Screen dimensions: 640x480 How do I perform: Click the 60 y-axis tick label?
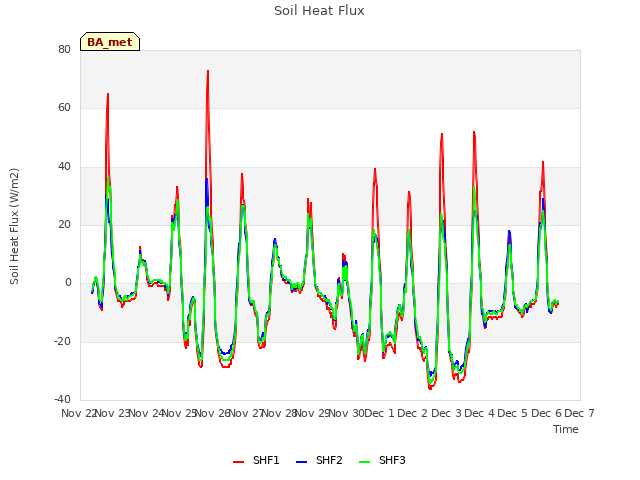(x=64, y=108)
